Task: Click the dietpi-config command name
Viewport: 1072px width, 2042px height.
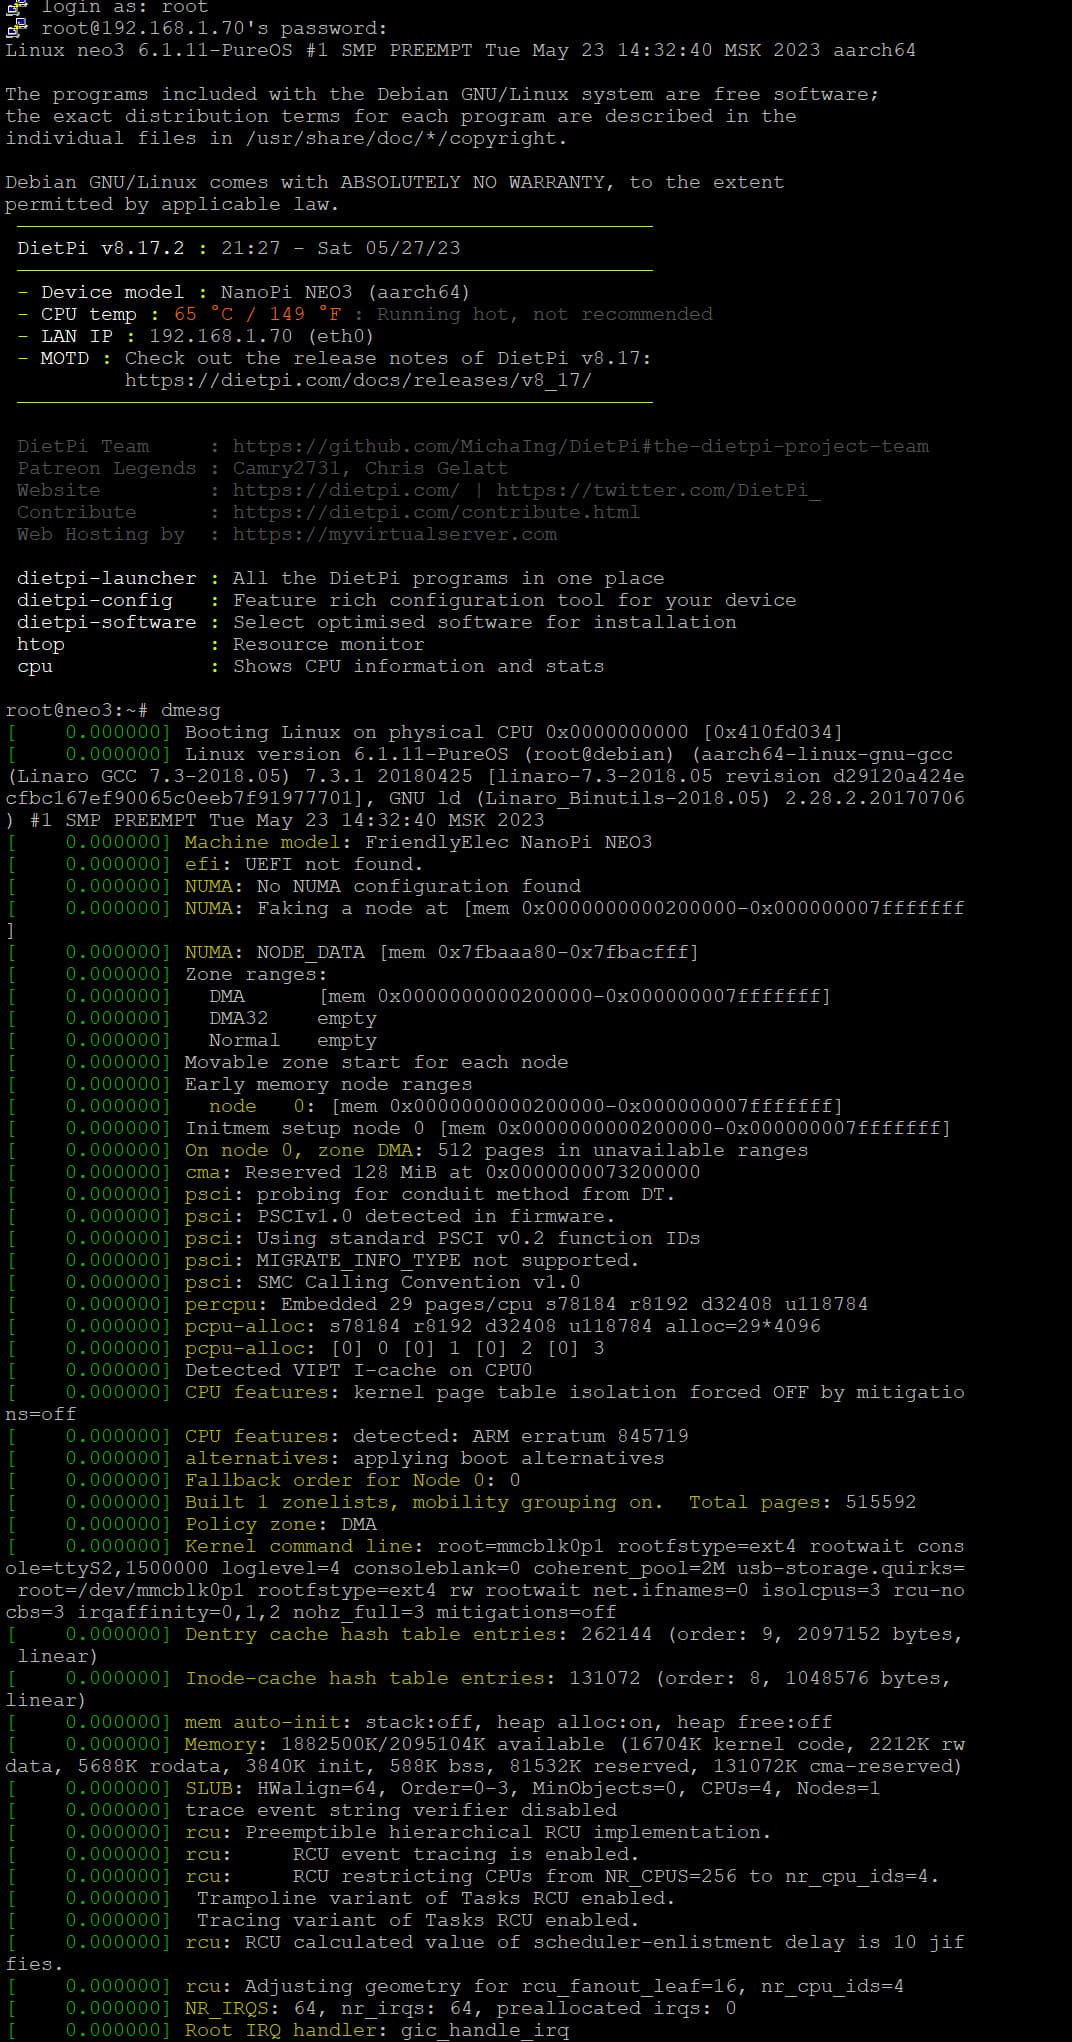Action: tap(95, 600)
